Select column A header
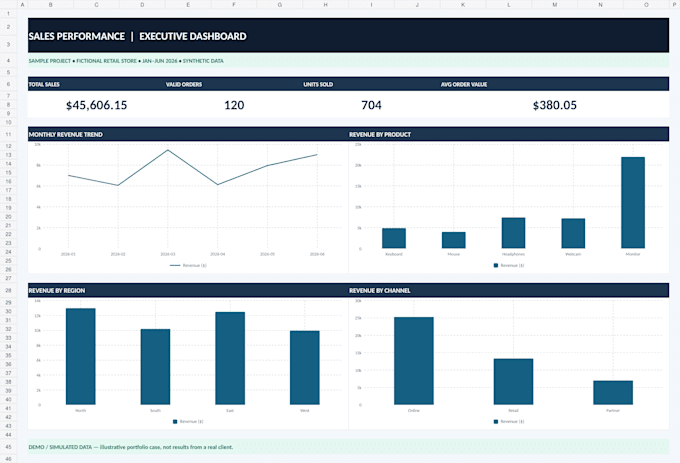Image resolution: width=680 pixels, height=463 pixels. coord(22,4)
